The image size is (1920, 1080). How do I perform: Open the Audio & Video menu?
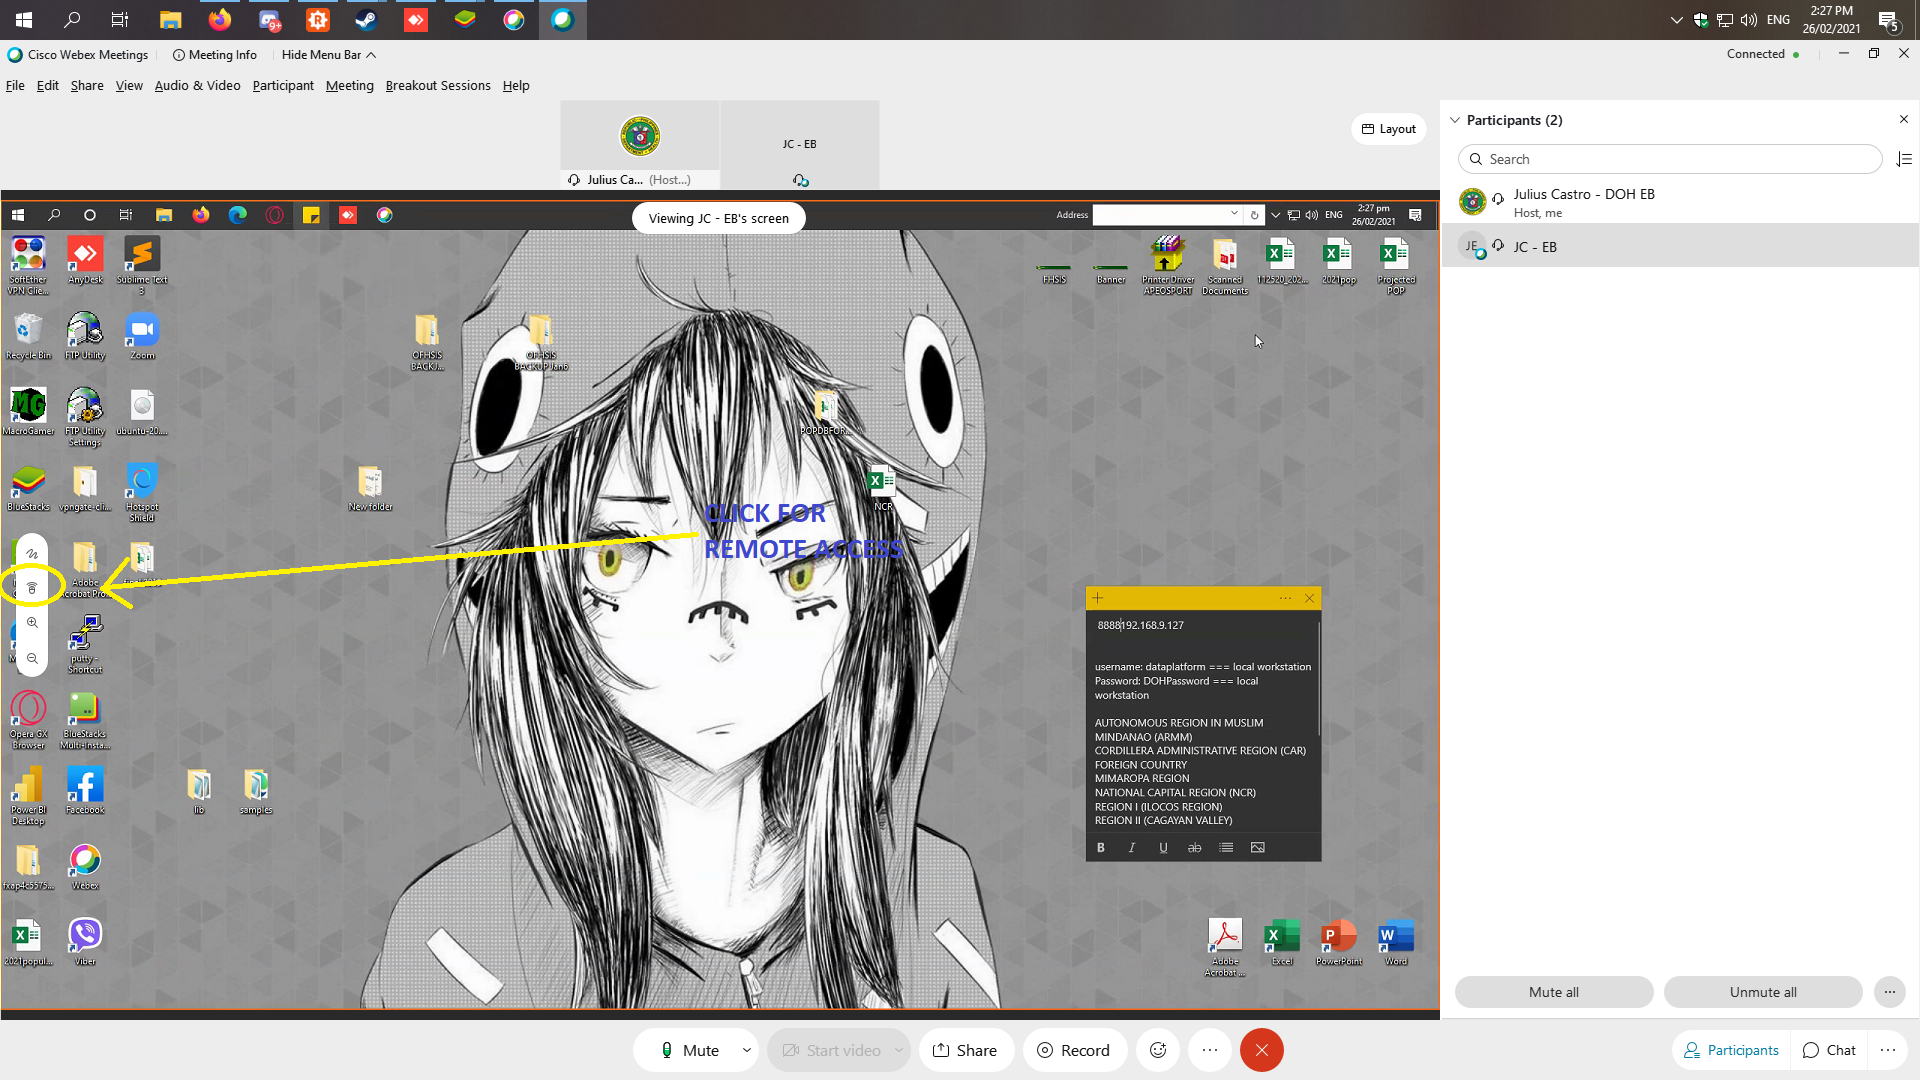click(197, 86)
